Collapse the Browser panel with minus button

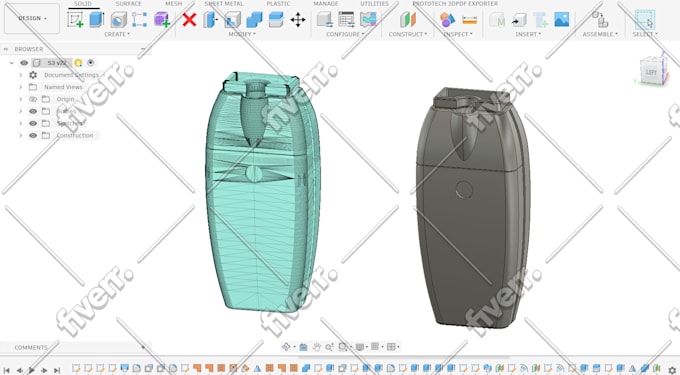[143, 49]
